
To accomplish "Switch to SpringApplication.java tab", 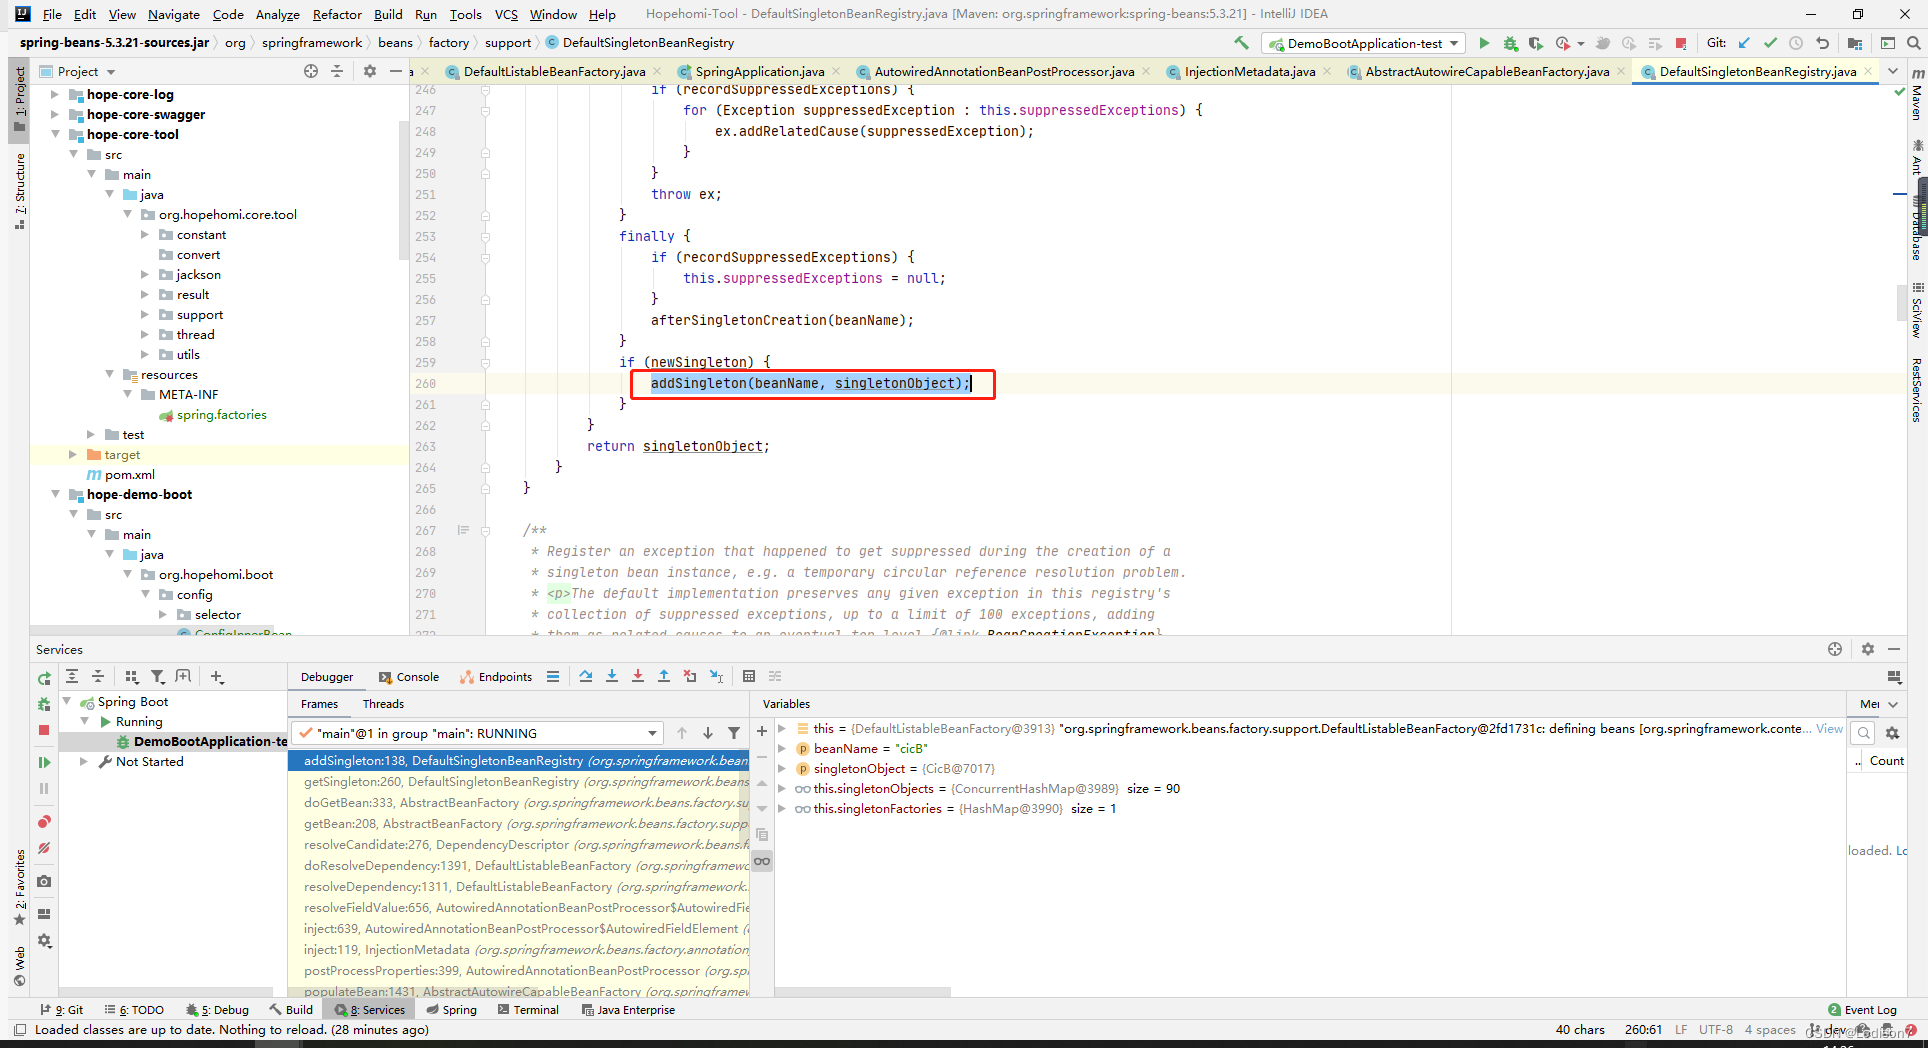I will [x=759, y=71].
